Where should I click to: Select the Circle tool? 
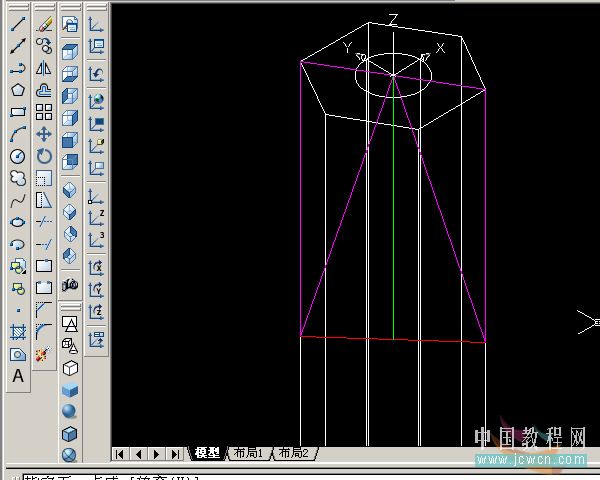click(x=18, y=156)
